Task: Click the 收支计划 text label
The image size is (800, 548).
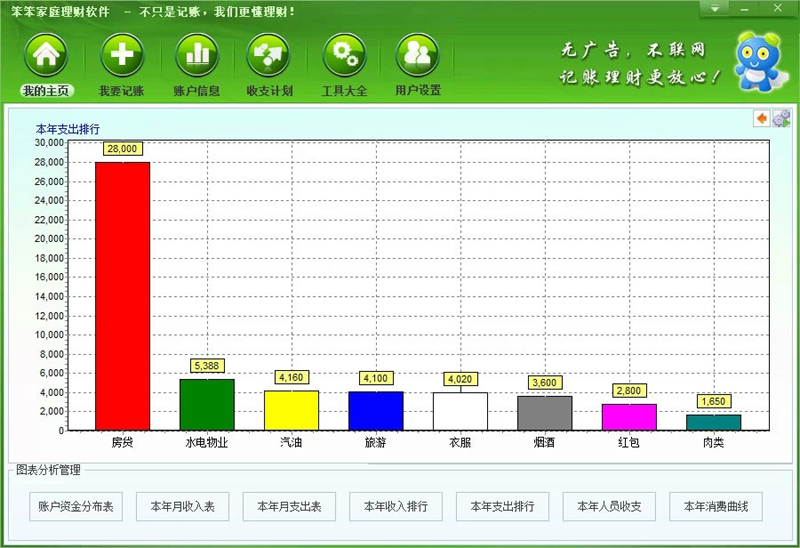Action: pyautogui.click(x=269, y=91)
